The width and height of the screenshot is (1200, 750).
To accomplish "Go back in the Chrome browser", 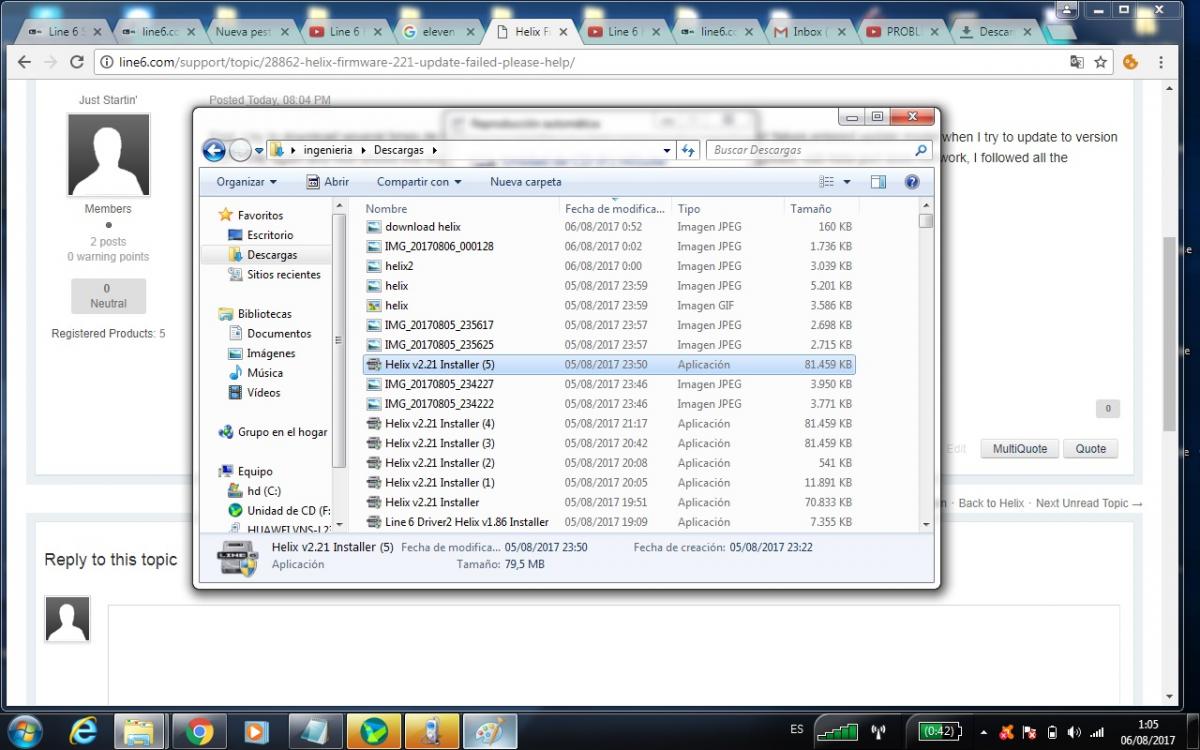I will [x=24, y=62].
